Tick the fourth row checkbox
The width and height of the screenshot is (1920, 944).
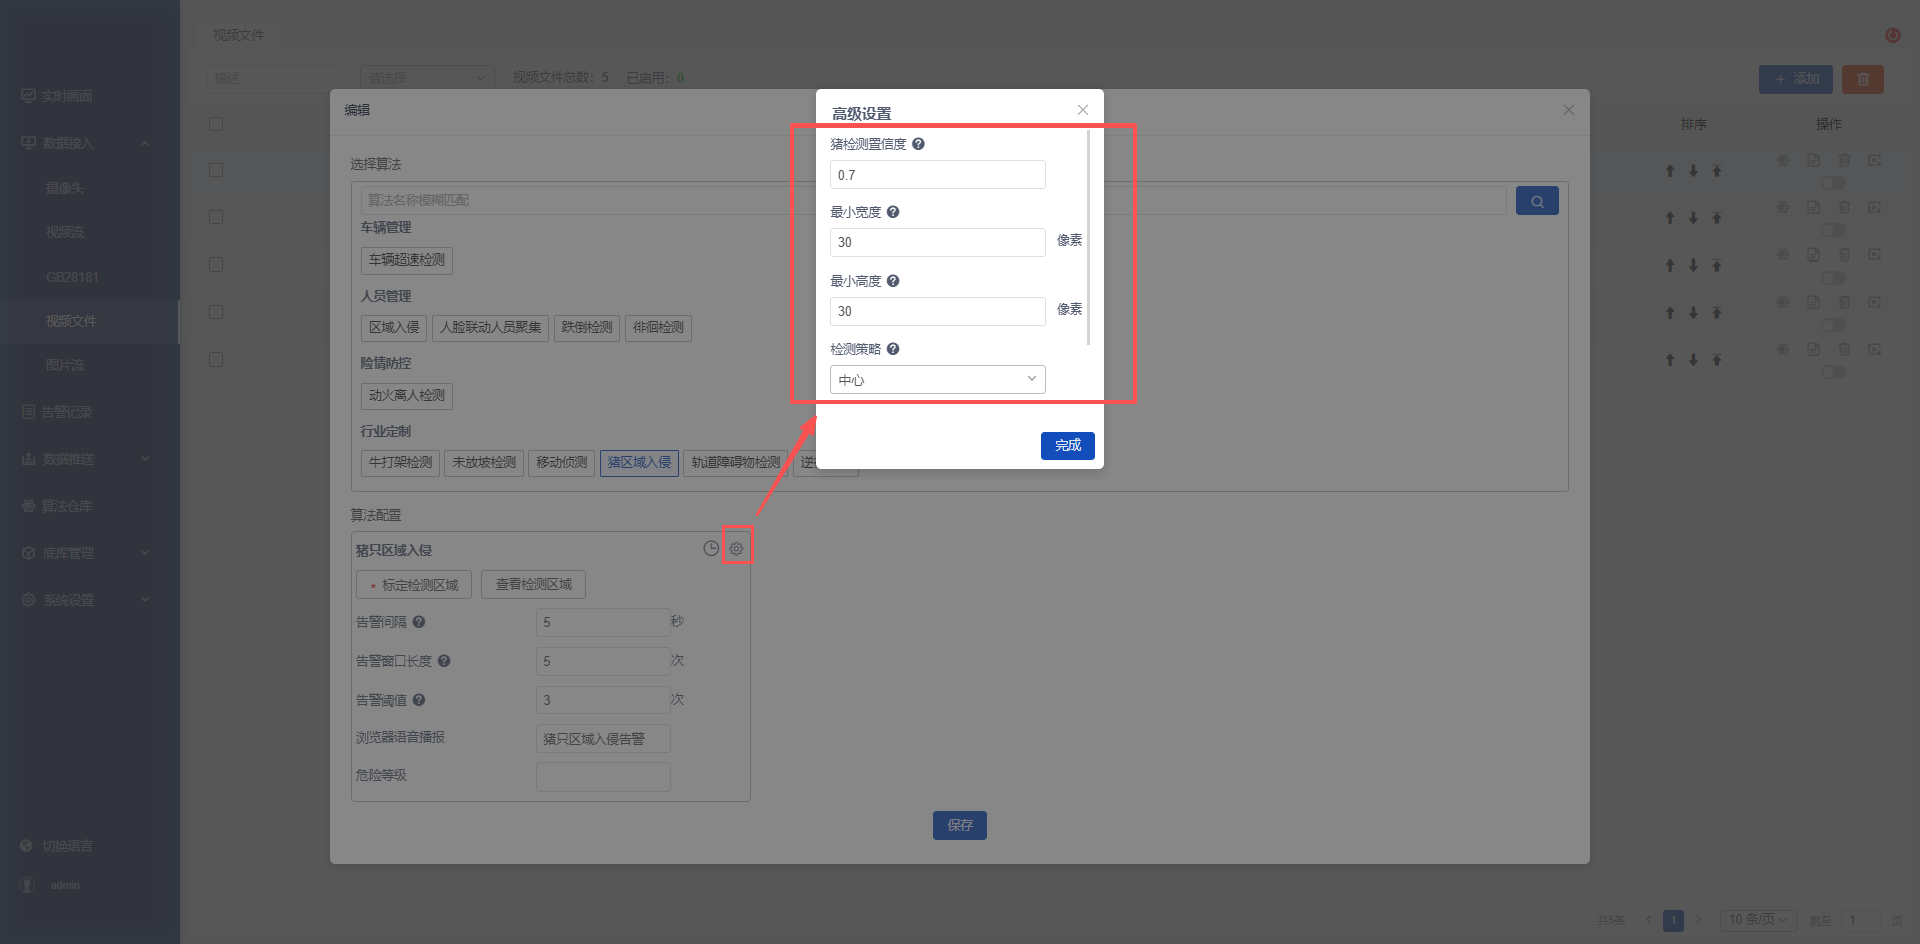(216, 312)
